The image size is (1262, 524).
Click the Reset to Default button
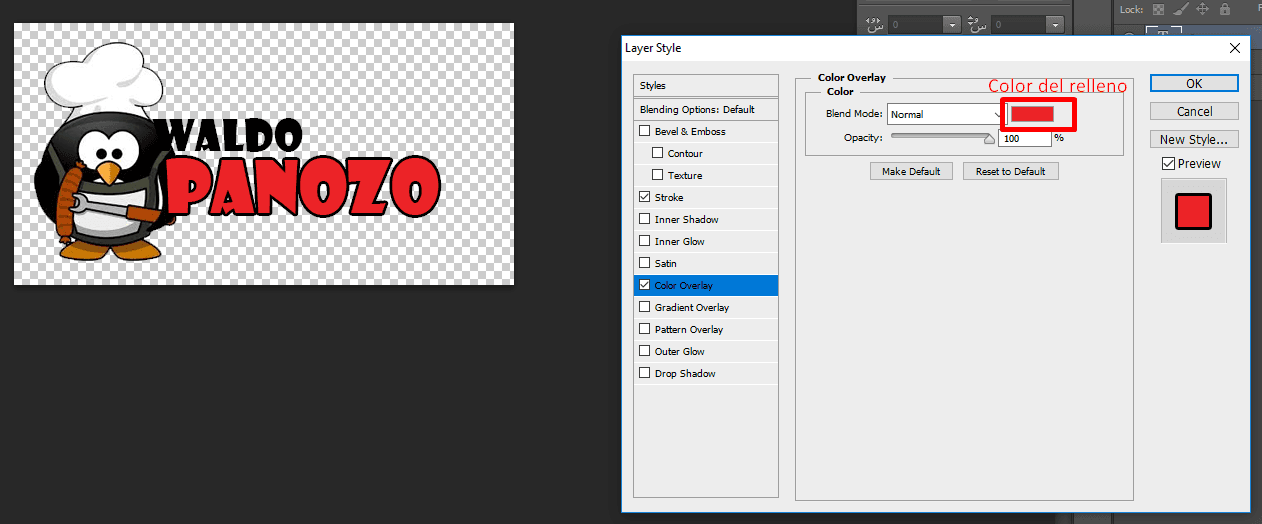tap(1010, 171)
